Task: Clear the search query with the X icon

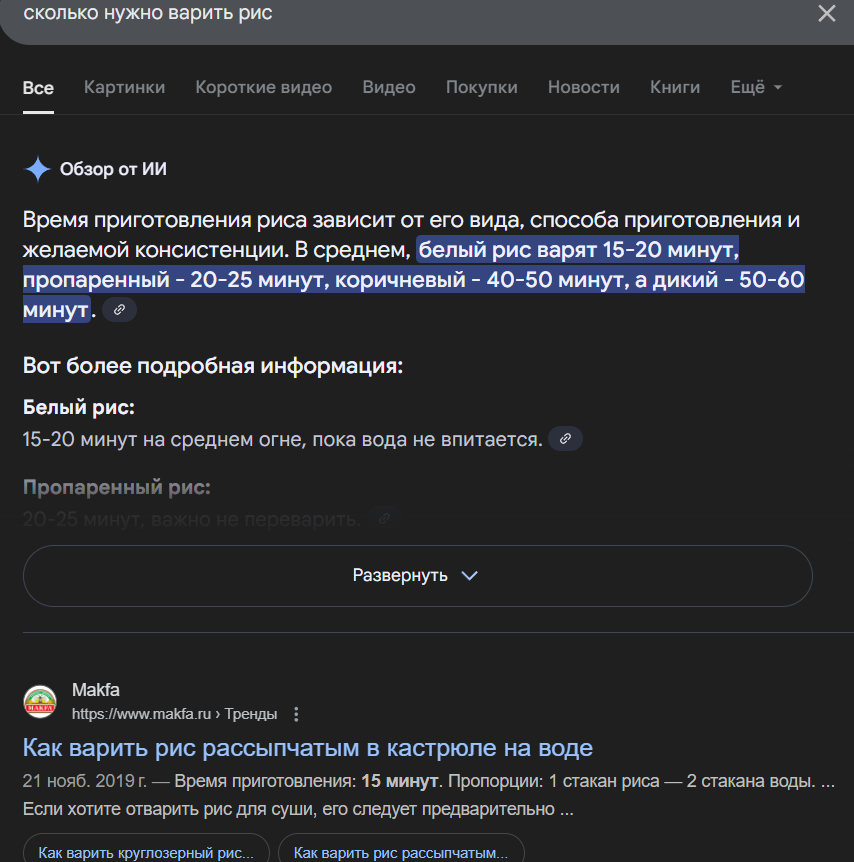Action: pos(827,13)
